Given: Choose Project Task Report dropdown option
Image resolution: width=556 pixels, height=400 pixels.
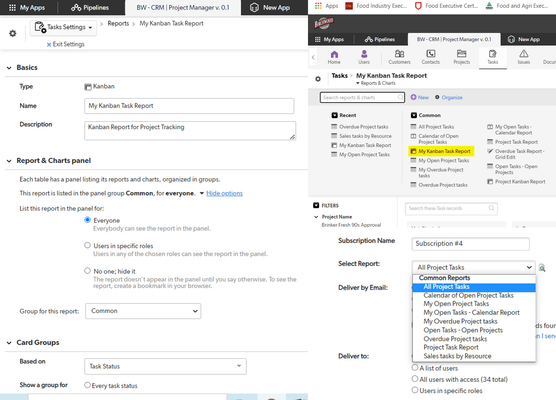Looking at the screenshot, I should tap(451, 347).
